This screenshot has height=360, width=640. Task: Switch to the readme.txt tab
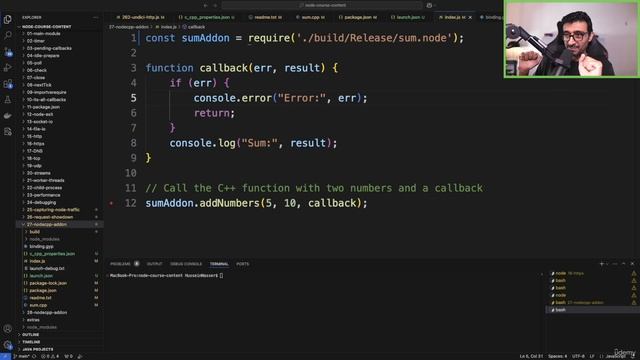[x=265, y=17]
